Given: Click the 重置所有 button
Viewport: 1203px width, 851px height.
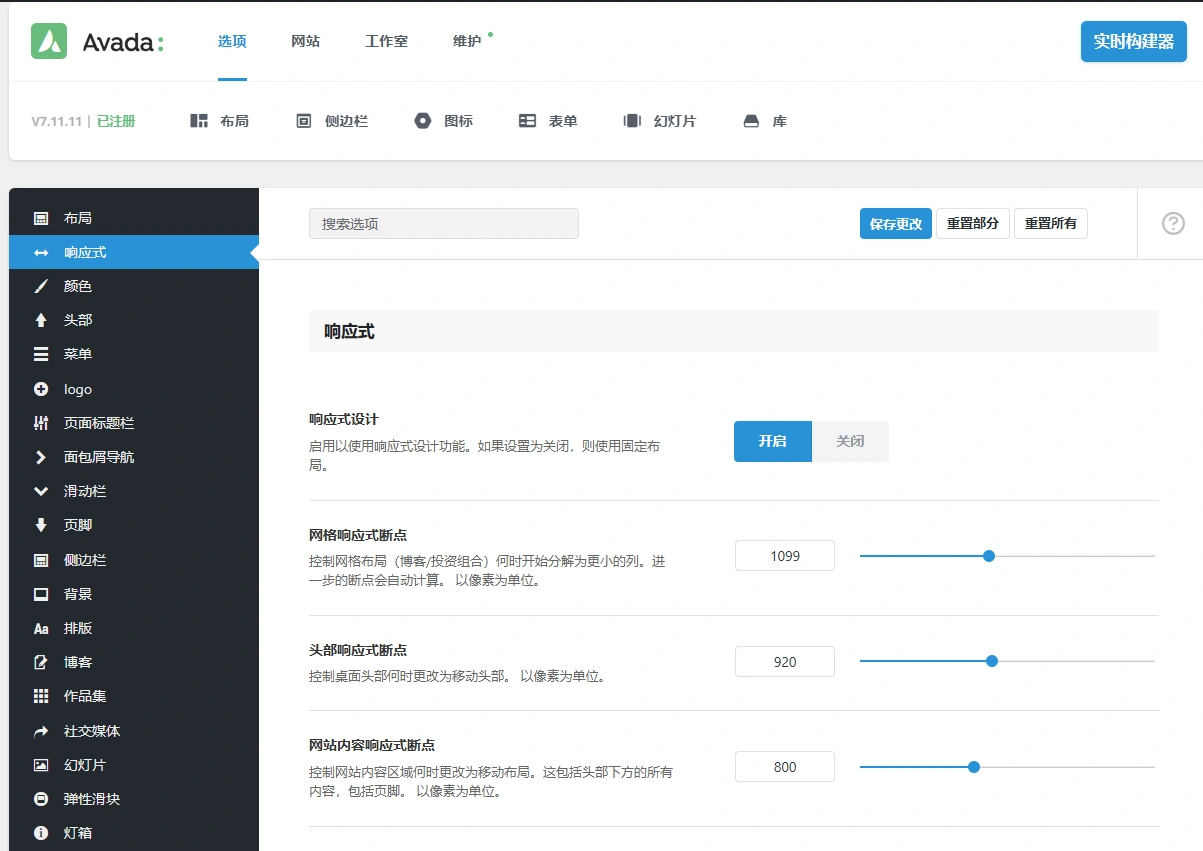Looking at the screenshot, I should [1050, 223].
